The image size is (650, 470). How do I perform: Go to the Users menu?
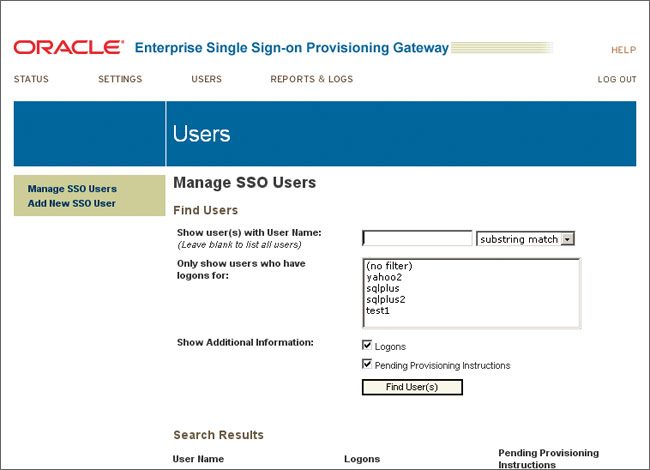(206, 80)
